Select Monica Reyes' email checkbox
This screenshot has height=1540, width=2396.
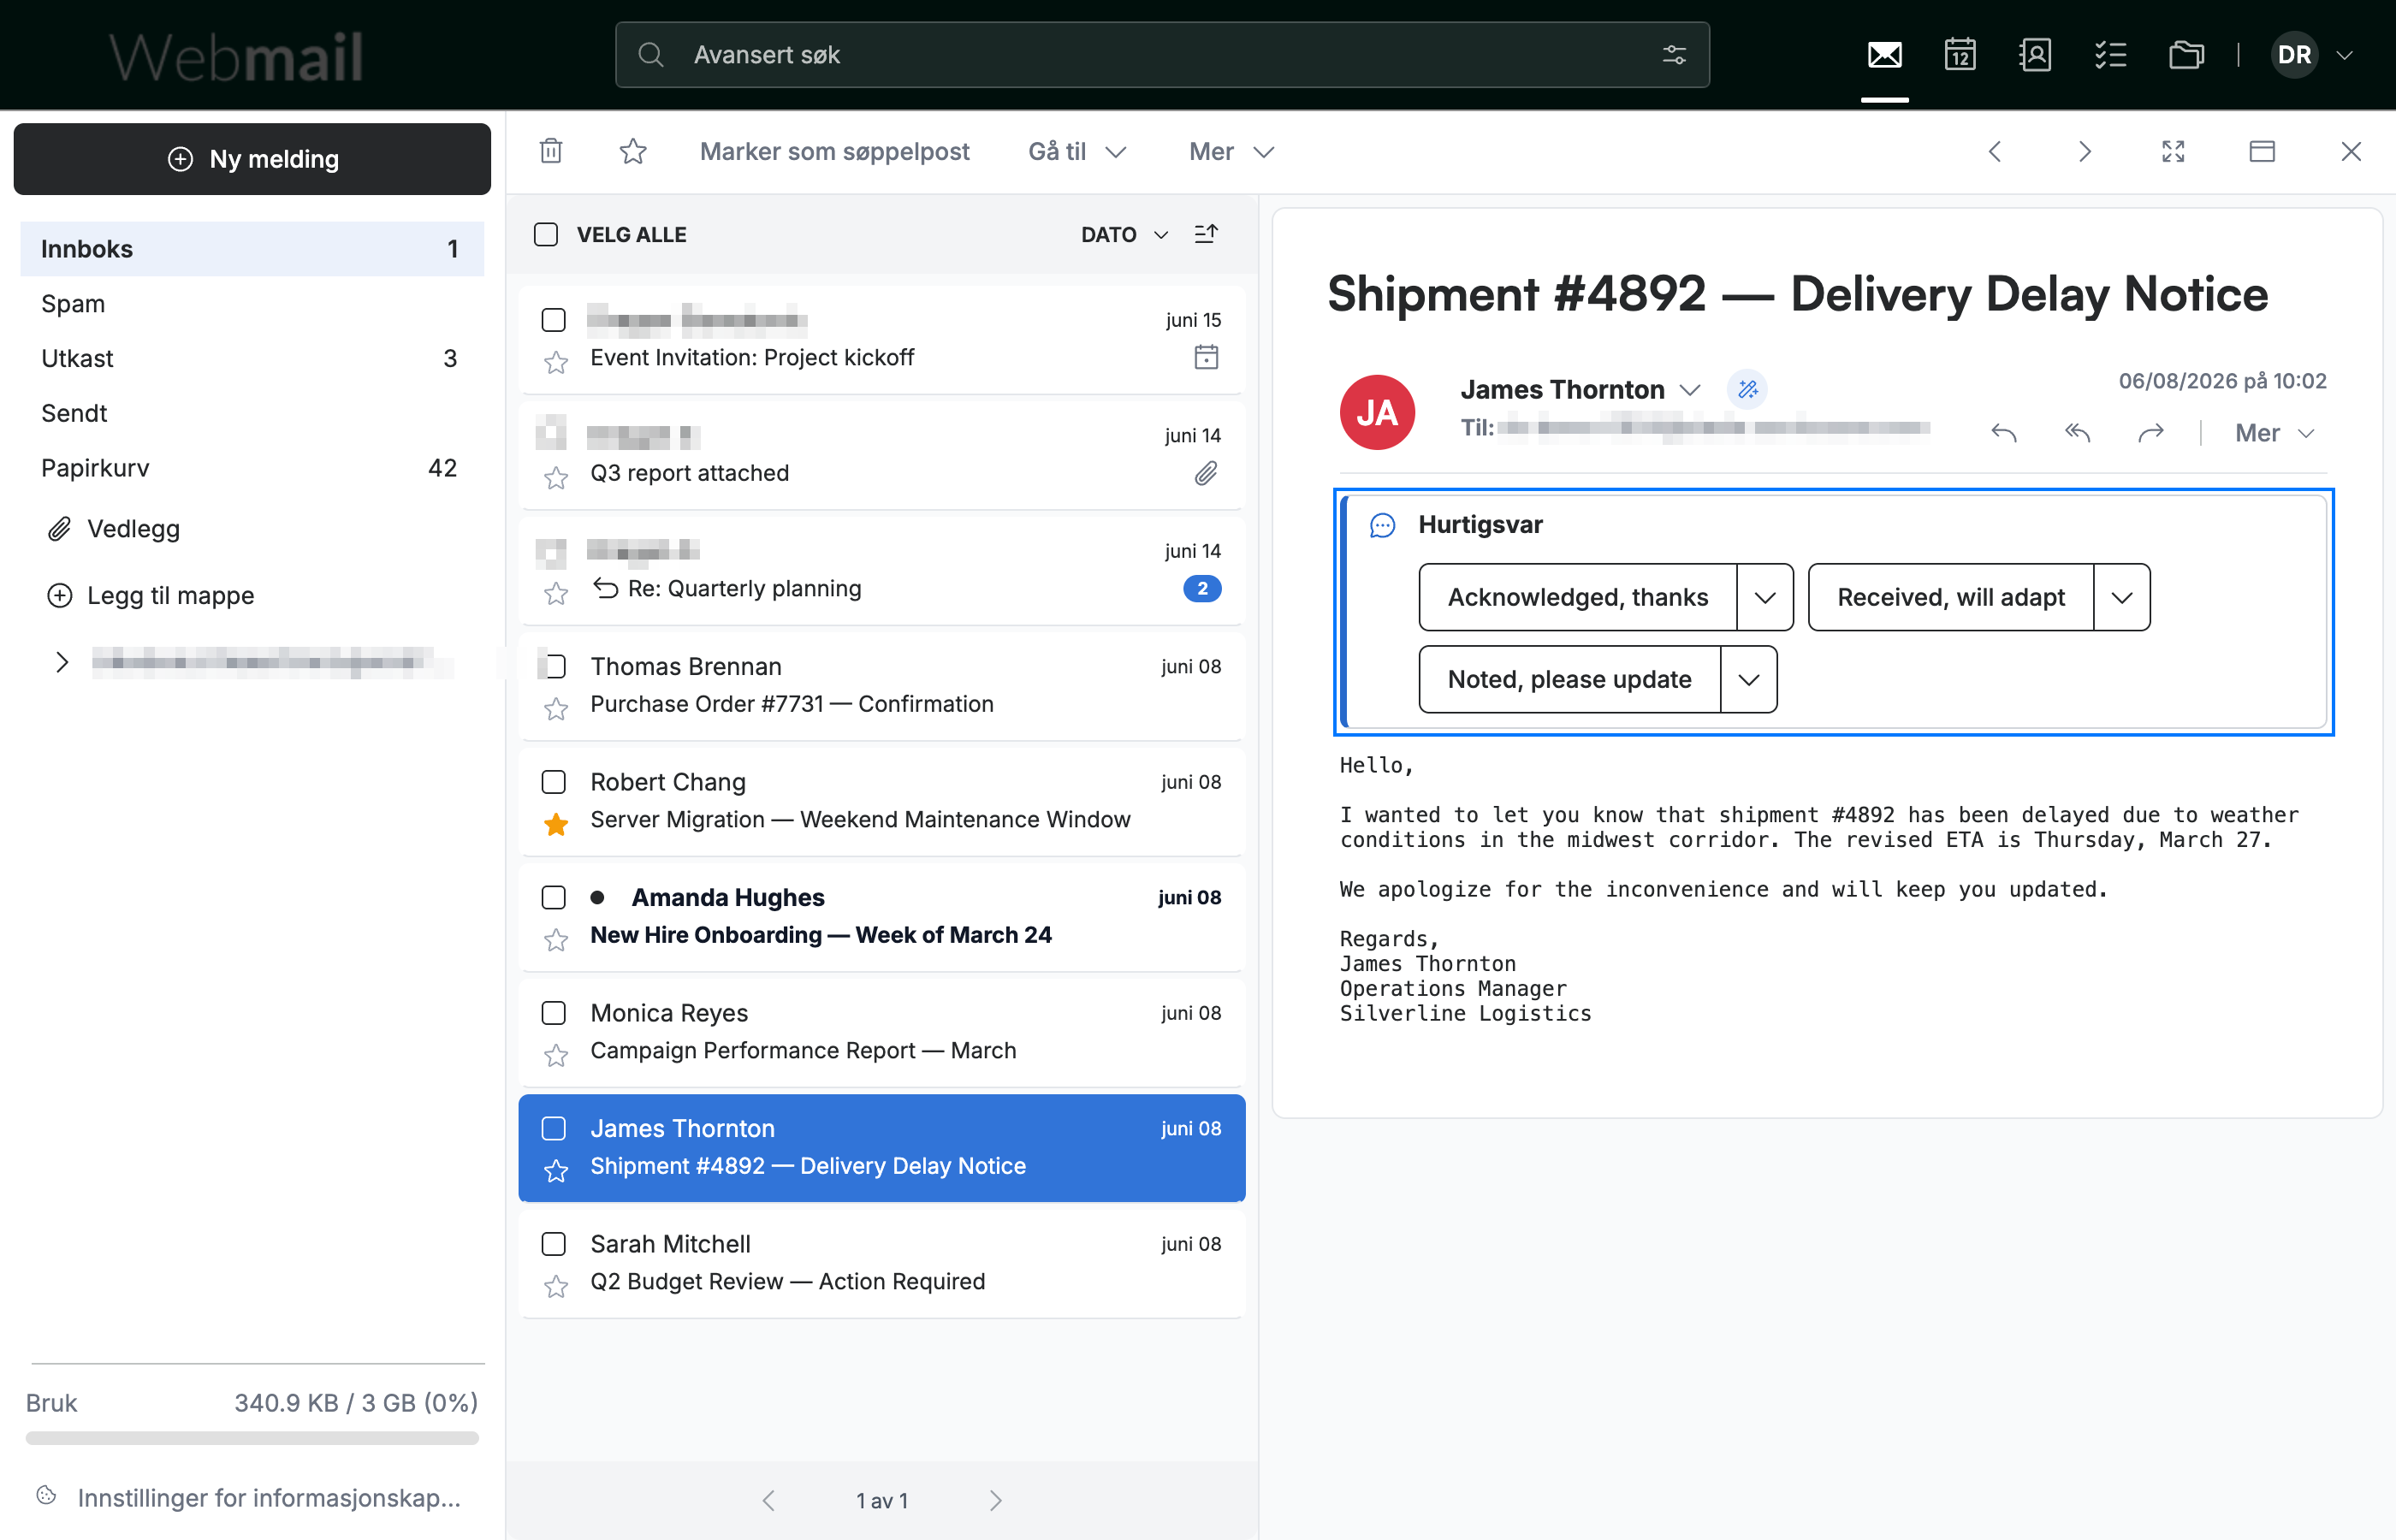(553, 1012)
